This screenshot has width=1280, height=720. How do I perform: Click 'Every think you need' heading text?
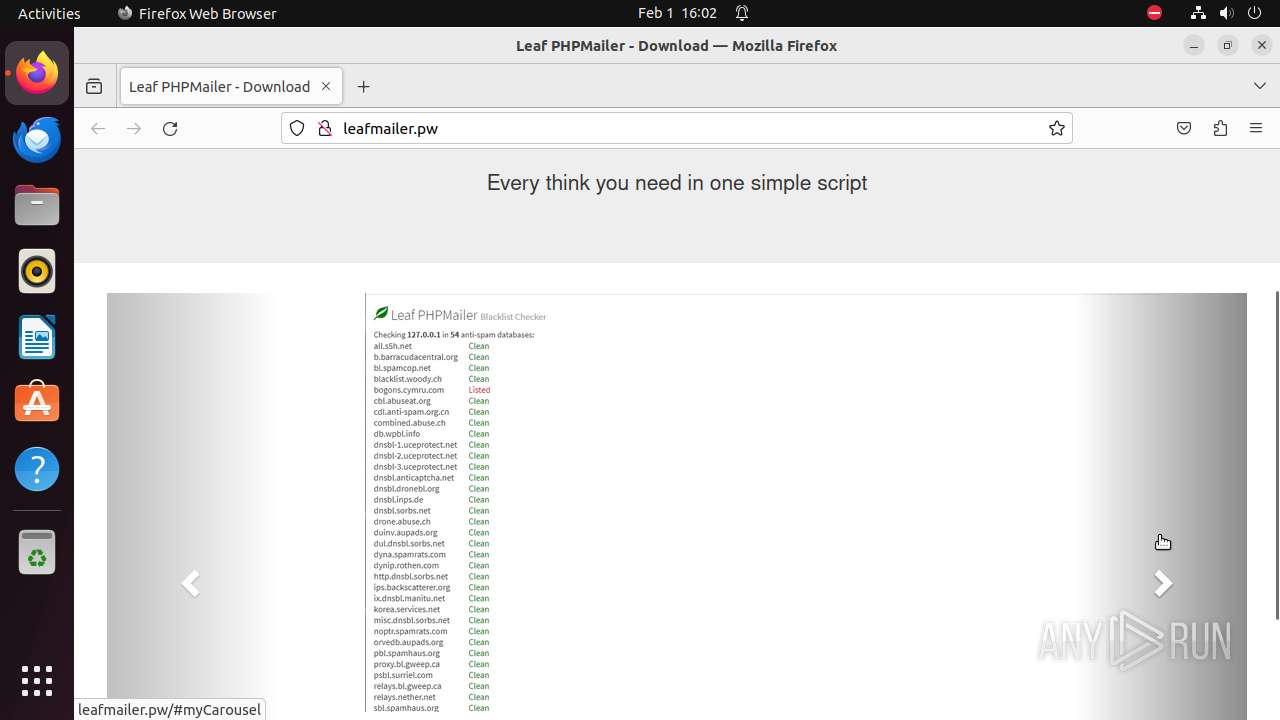point(677,183)
